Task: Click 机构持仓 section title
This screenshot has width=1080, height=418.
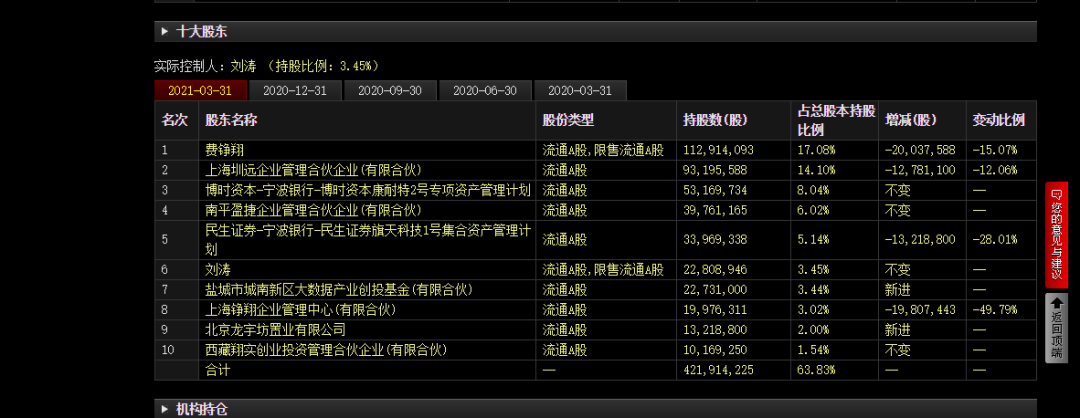Action: coord(202,409)
